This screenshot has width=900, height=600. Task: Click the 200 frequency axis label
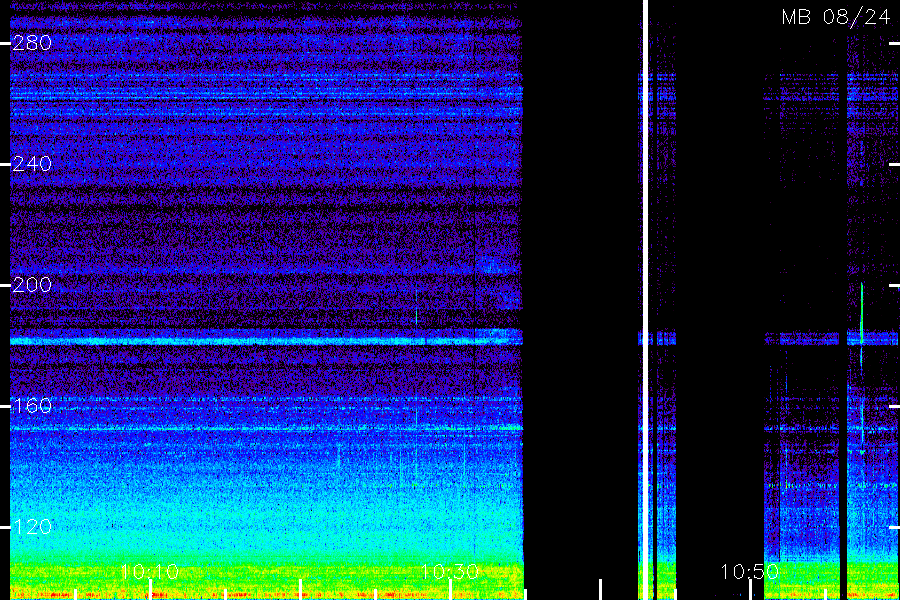(32, 285)
